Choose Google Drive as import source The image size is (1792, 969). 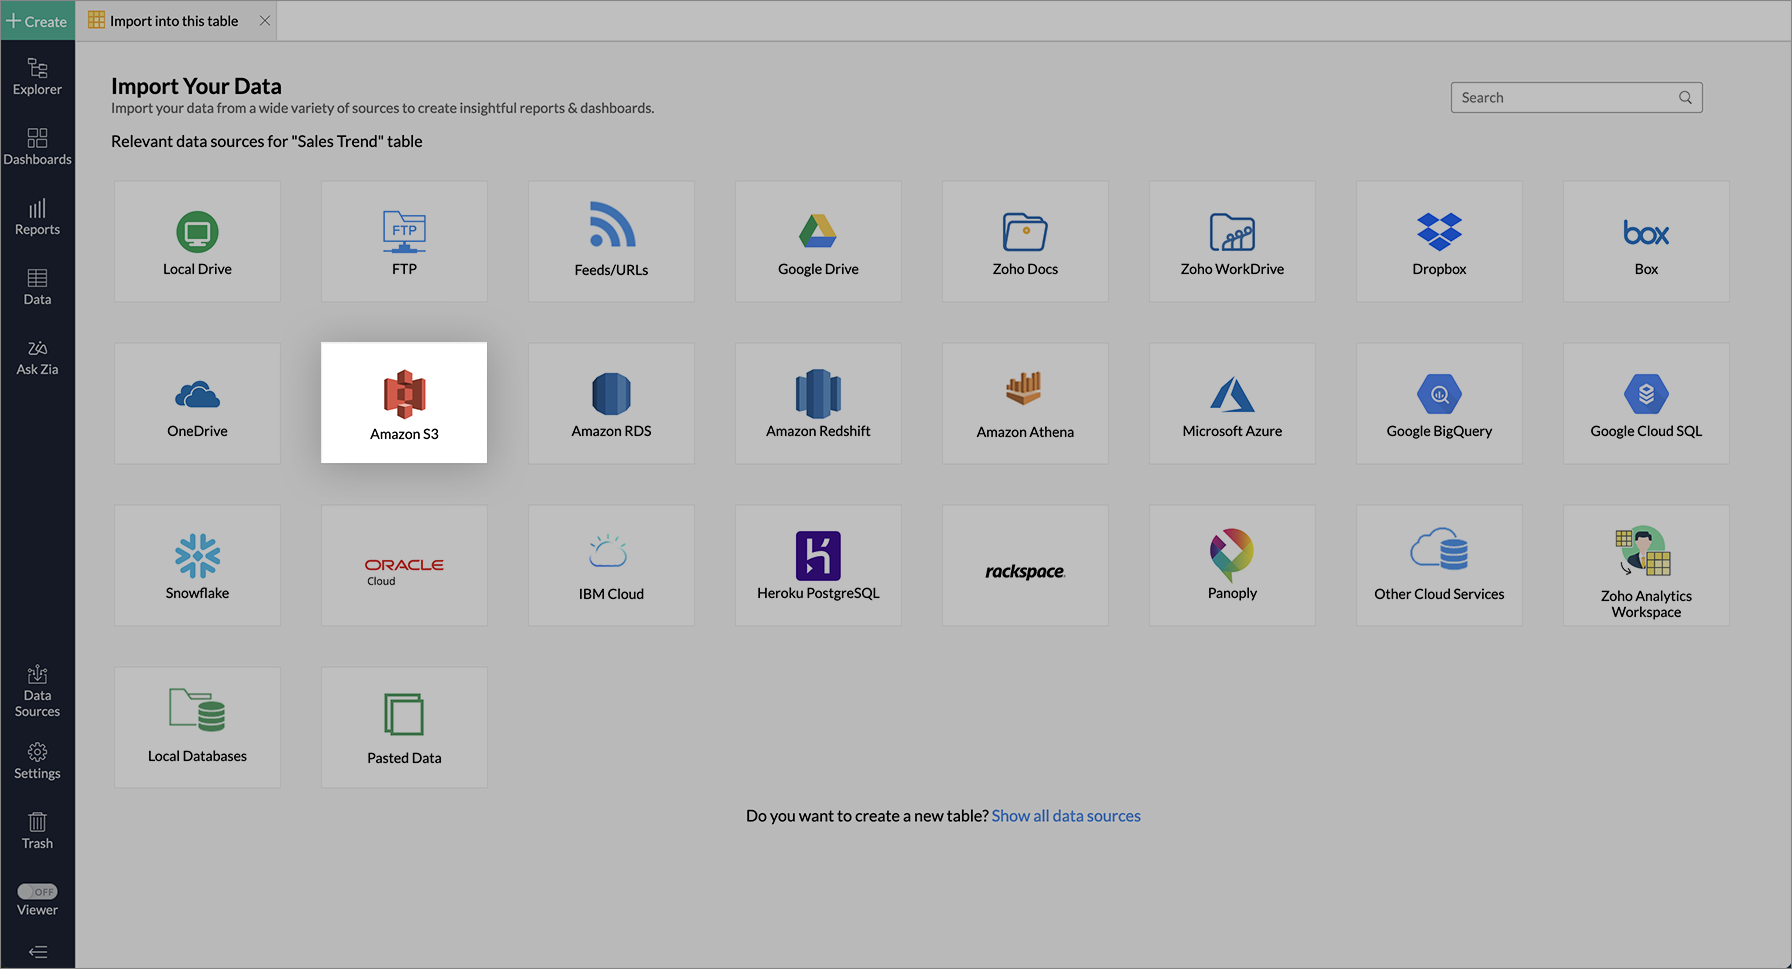coord(818,242)
